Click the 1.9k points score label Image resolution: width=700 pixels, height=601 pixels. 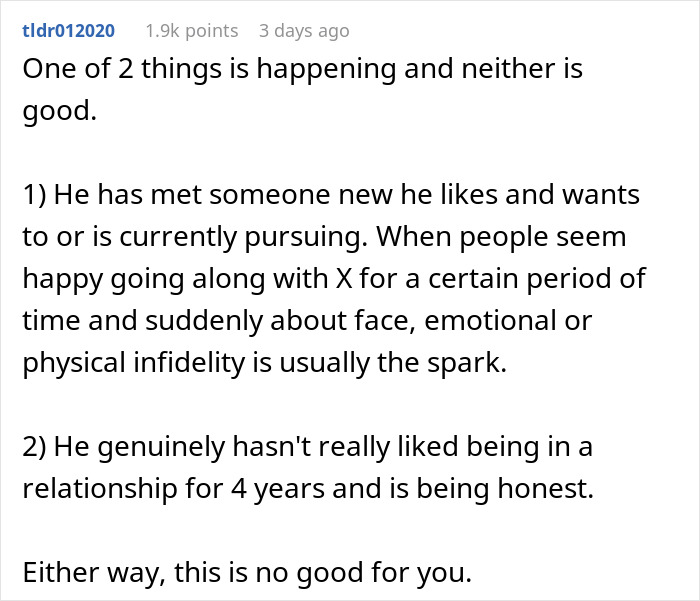pyautogui.click(x=191, y=31)
